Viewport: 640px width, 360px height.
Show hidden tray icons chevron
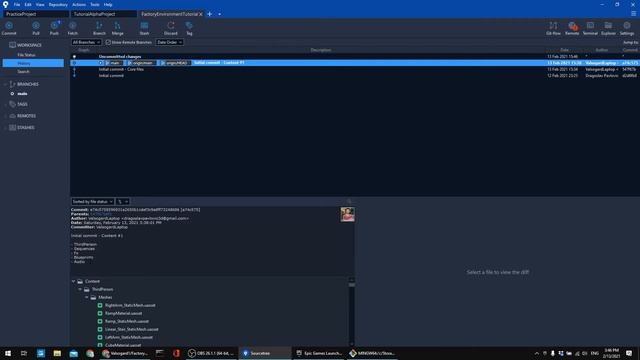[537, 353]
